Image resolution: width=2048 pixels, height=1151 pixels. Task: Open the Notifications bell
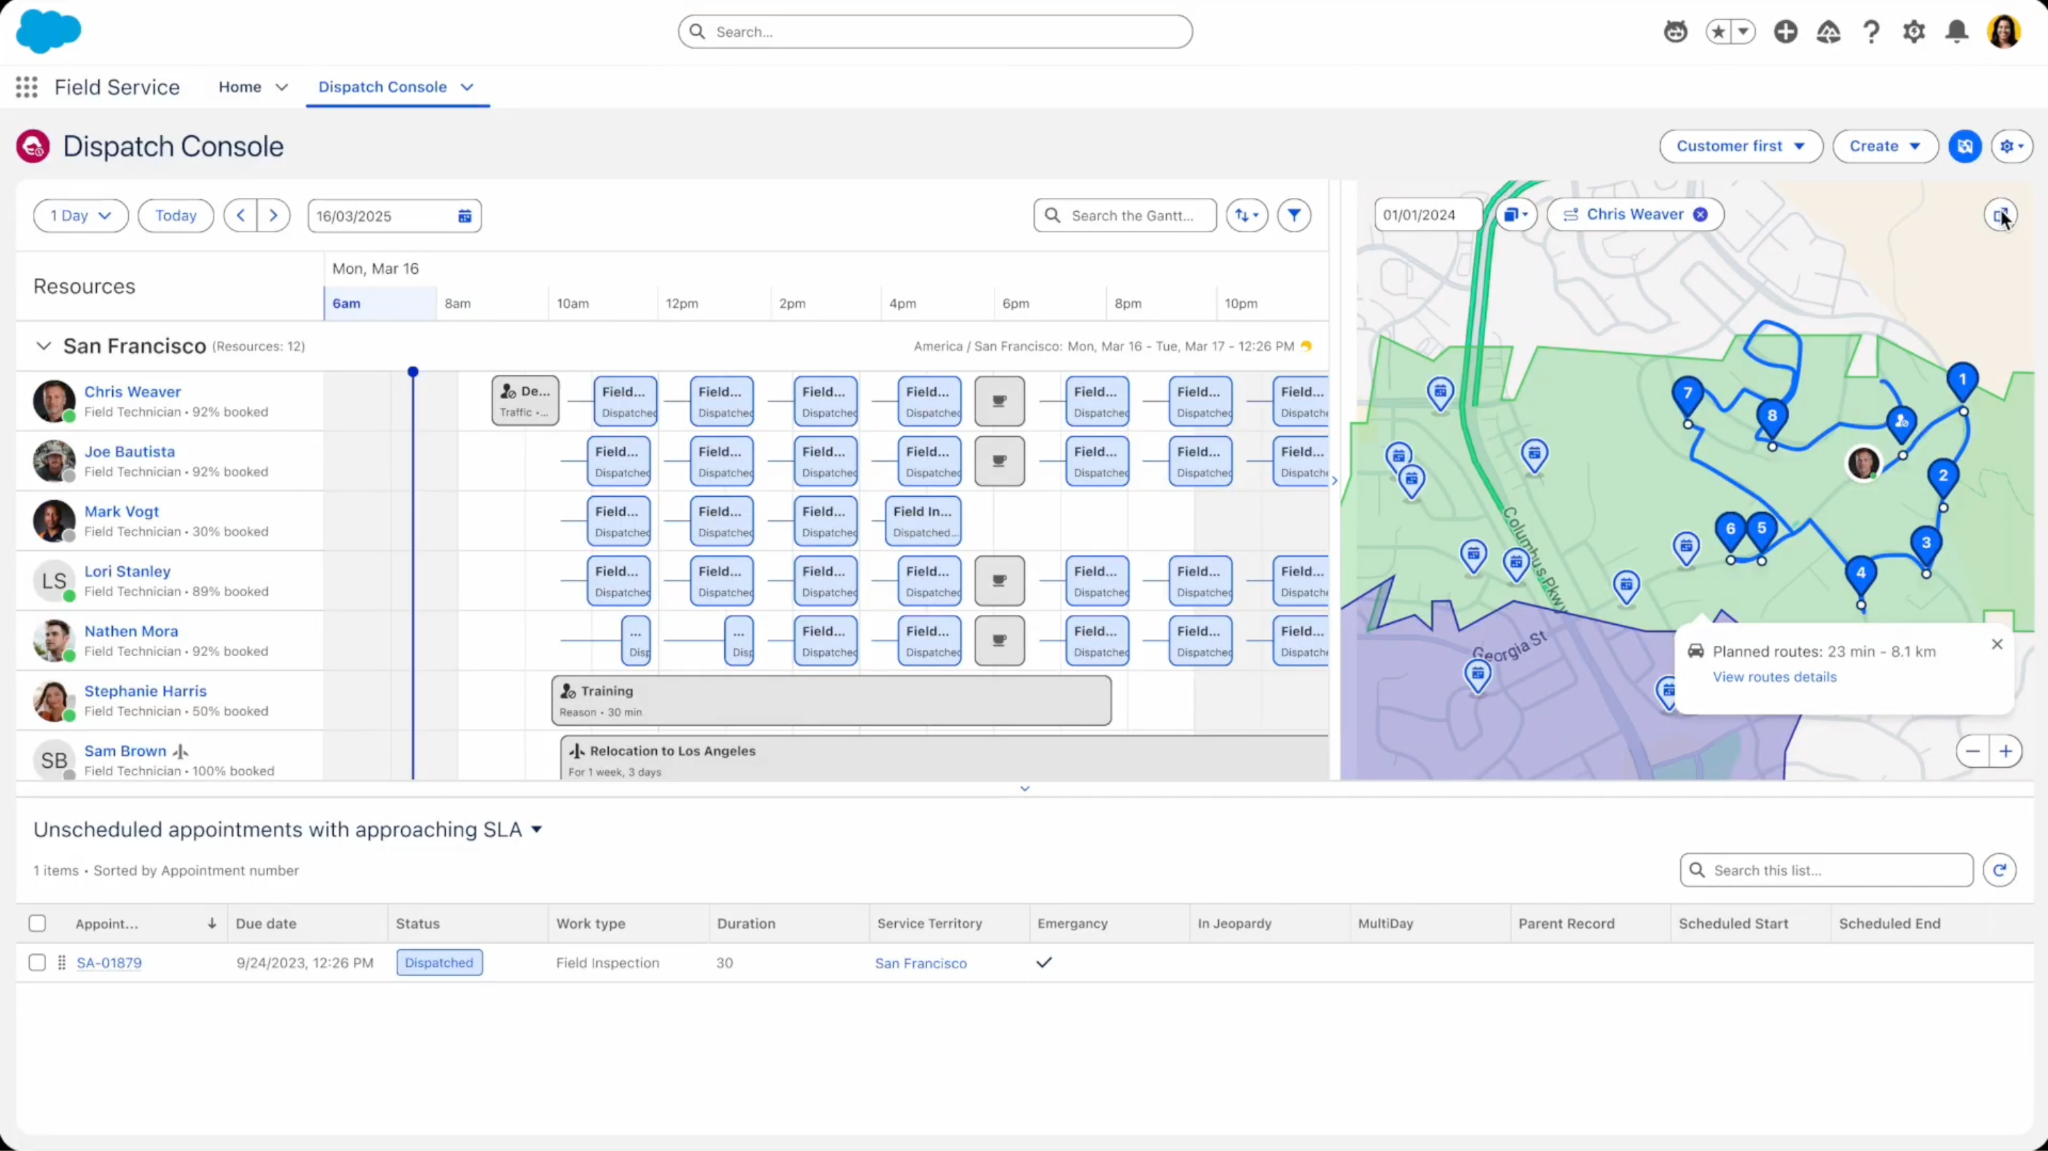pyautogui.click(x=1957, y=32)
